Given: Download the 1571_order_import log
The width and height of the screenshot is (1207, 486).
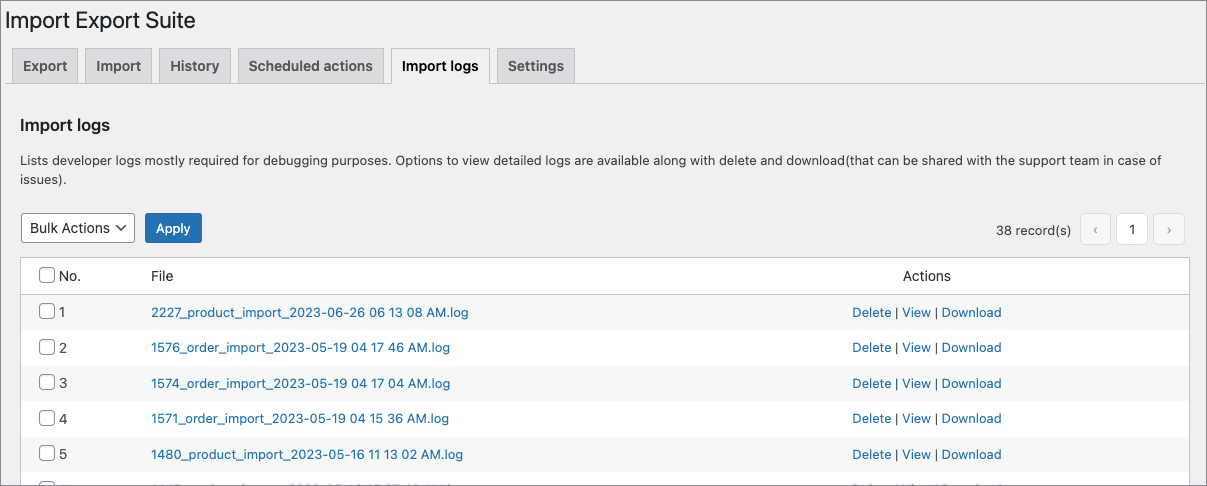Looking at the screenshot, I should 971,418.
